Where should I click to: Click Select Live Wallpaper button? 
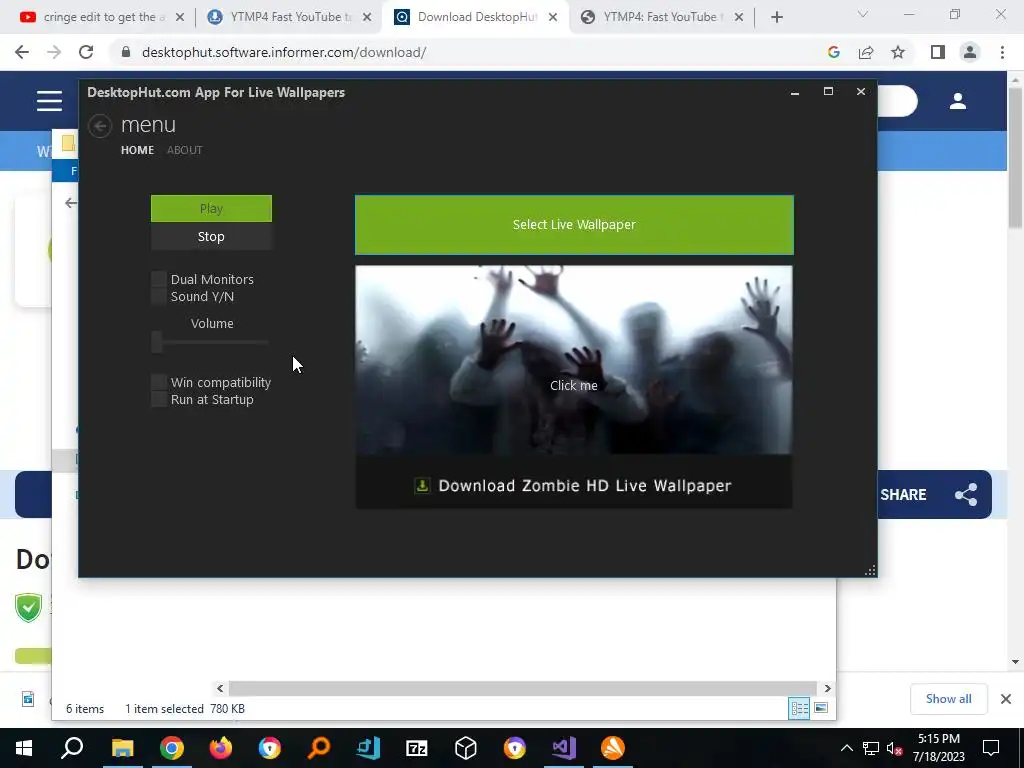pyautogui.click(x=574, y=225)
